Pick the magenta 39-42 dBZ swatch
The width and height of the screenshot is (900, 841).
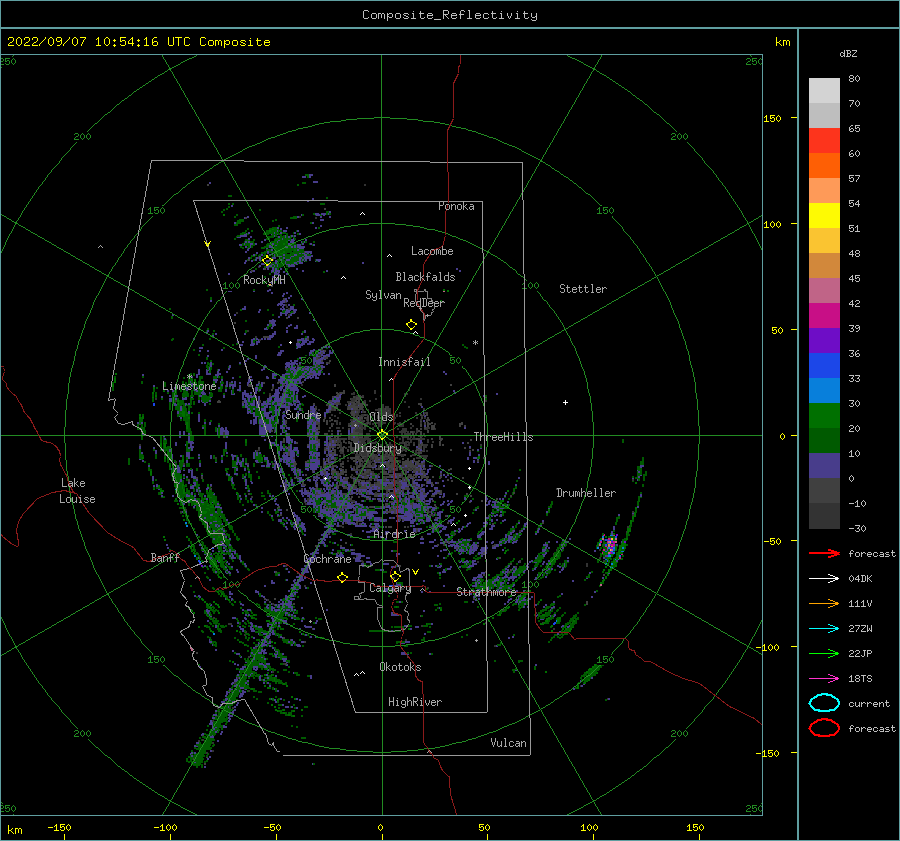click(x=824, y=315)
